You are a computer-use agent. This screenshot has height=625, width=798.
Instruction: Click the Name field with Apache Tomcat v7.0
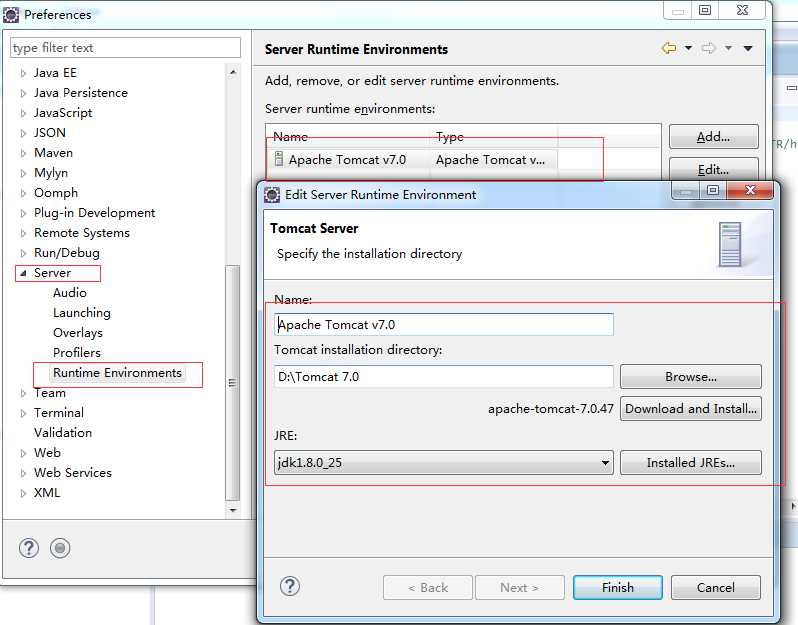[444, 325]
